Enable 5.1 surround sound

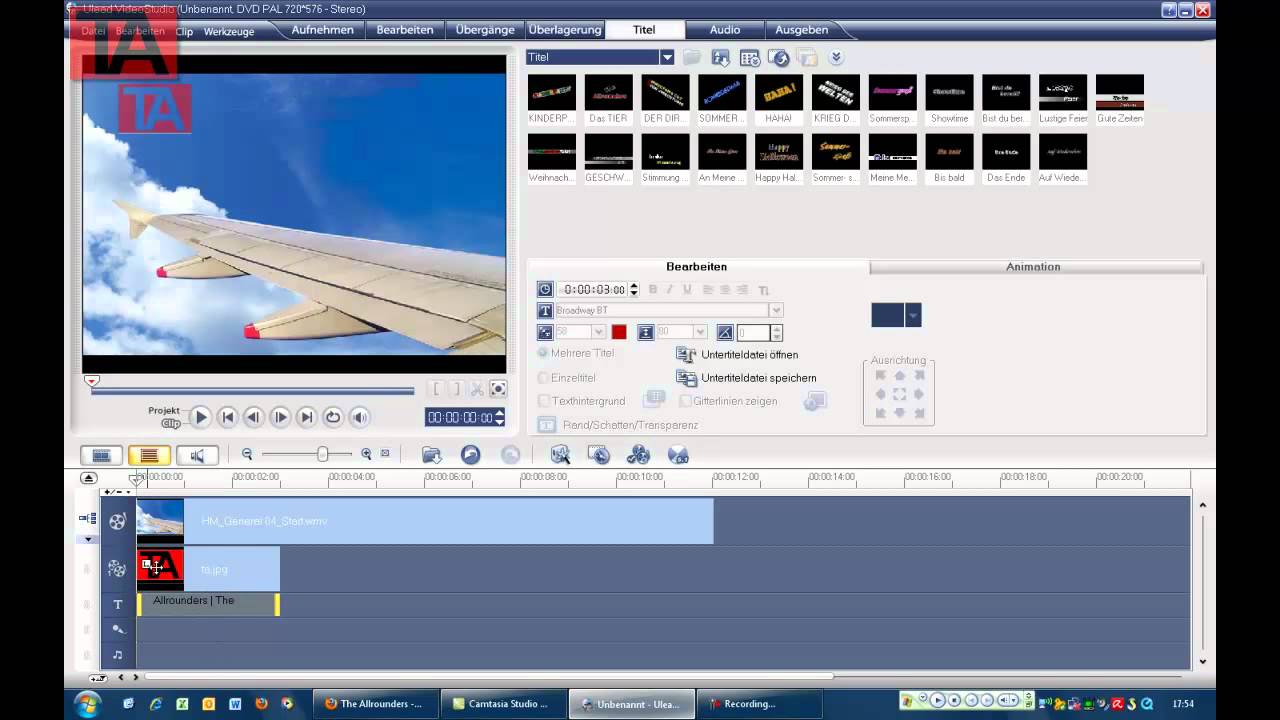[678, 455]
